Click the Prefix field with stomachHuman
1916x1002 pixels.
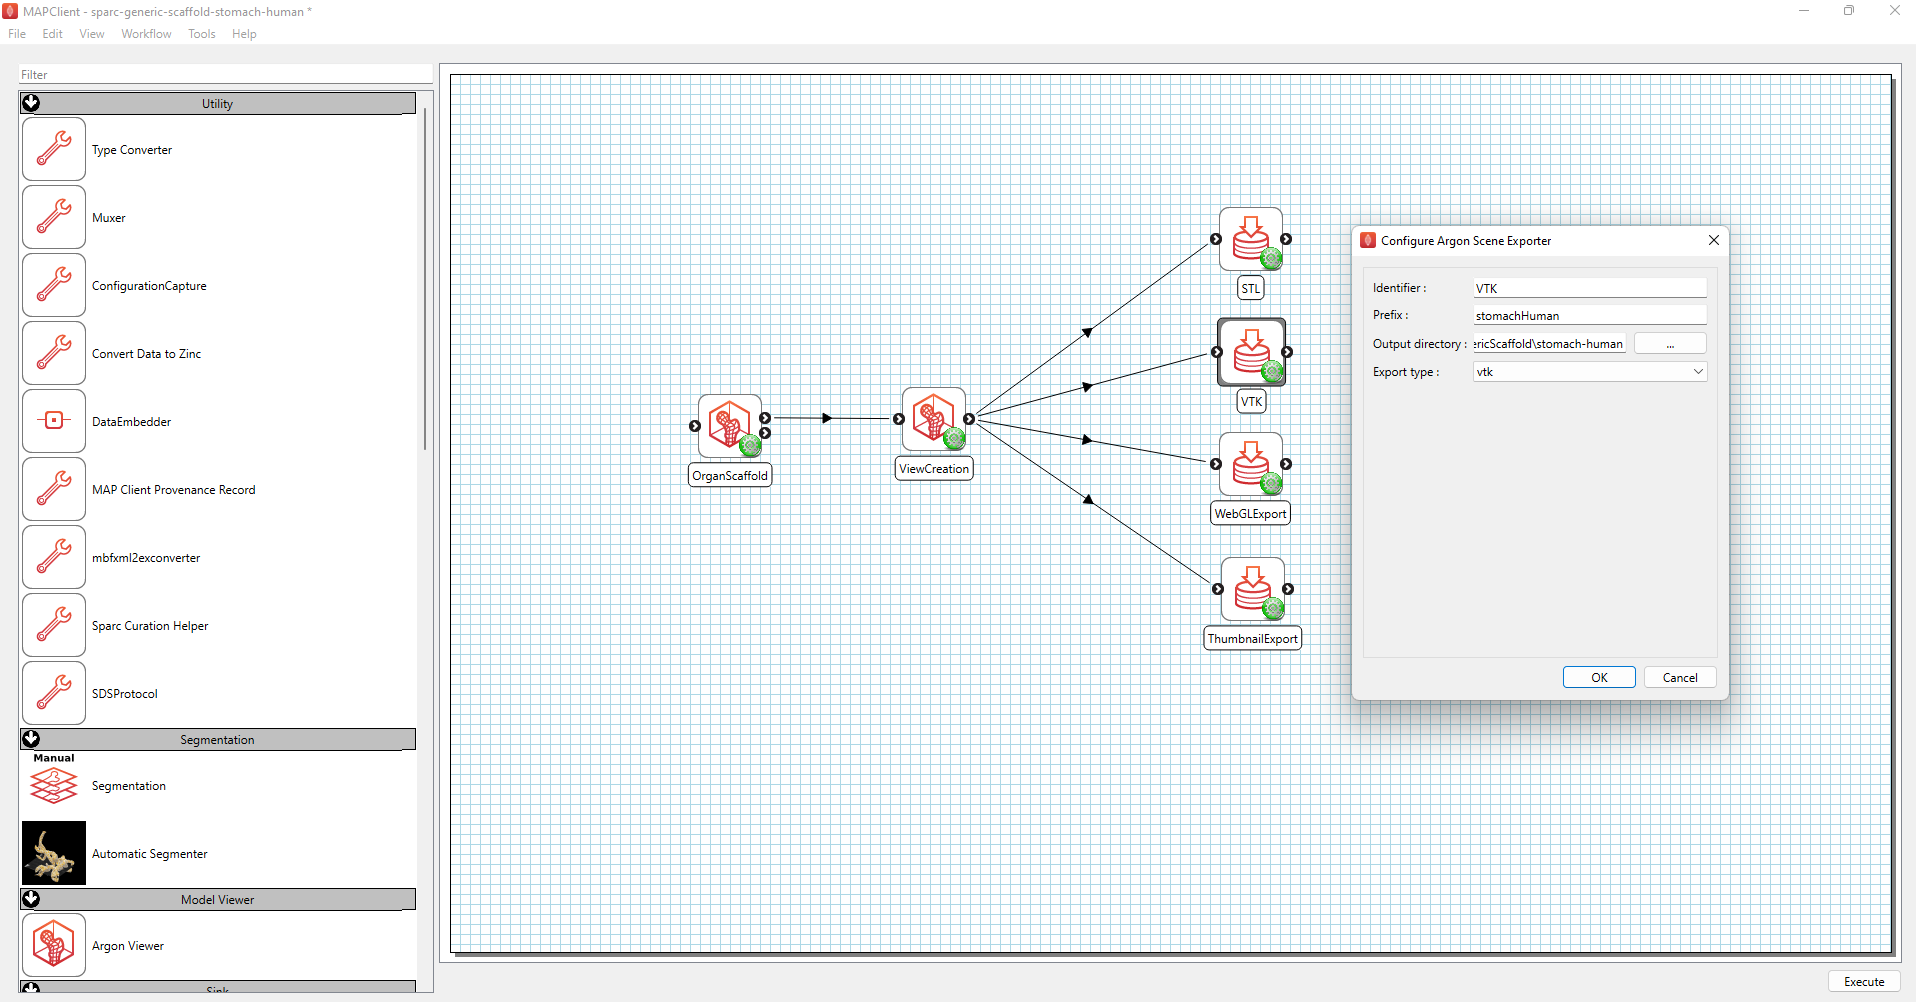(1589, 315)
